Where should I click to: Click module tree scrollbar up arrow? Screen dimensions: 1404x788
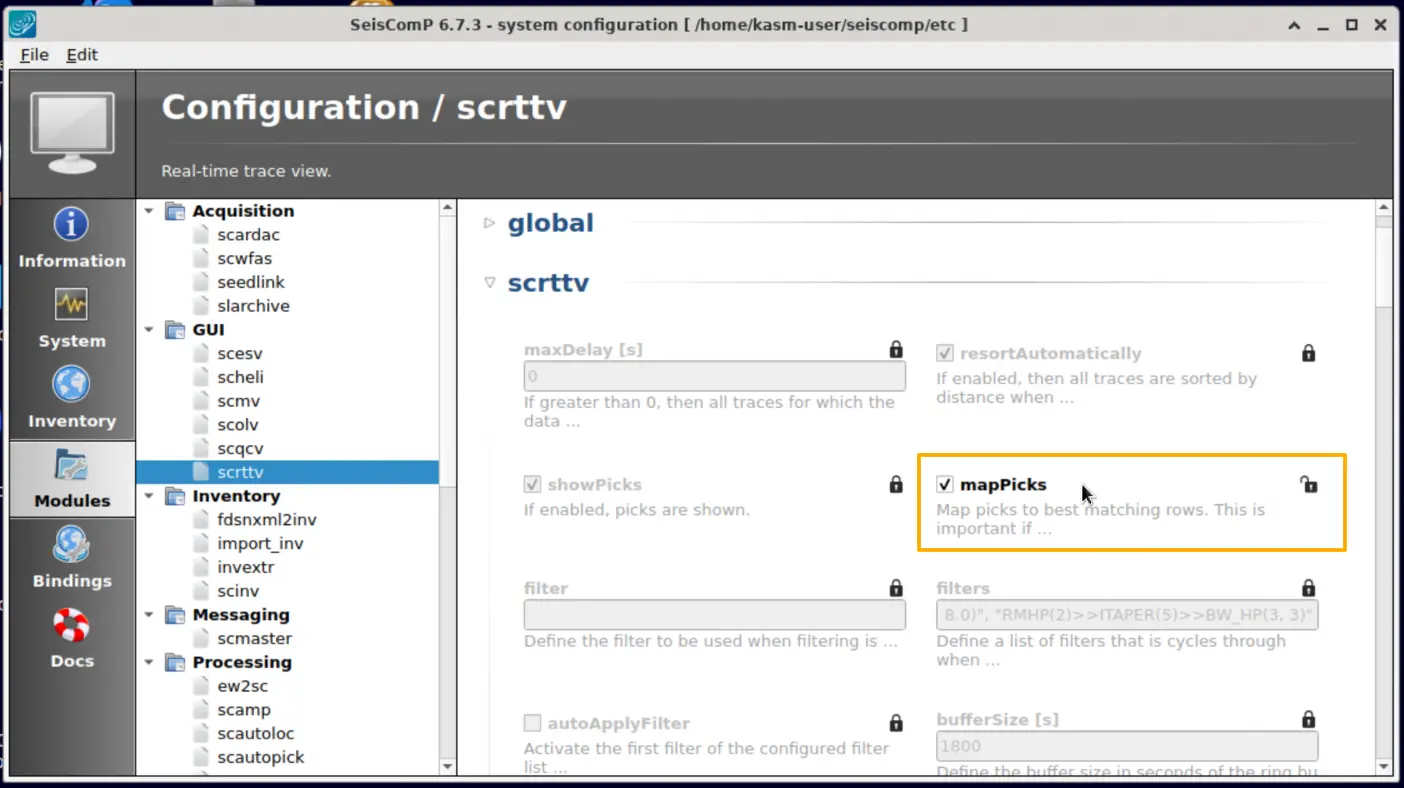pos(448,209)
